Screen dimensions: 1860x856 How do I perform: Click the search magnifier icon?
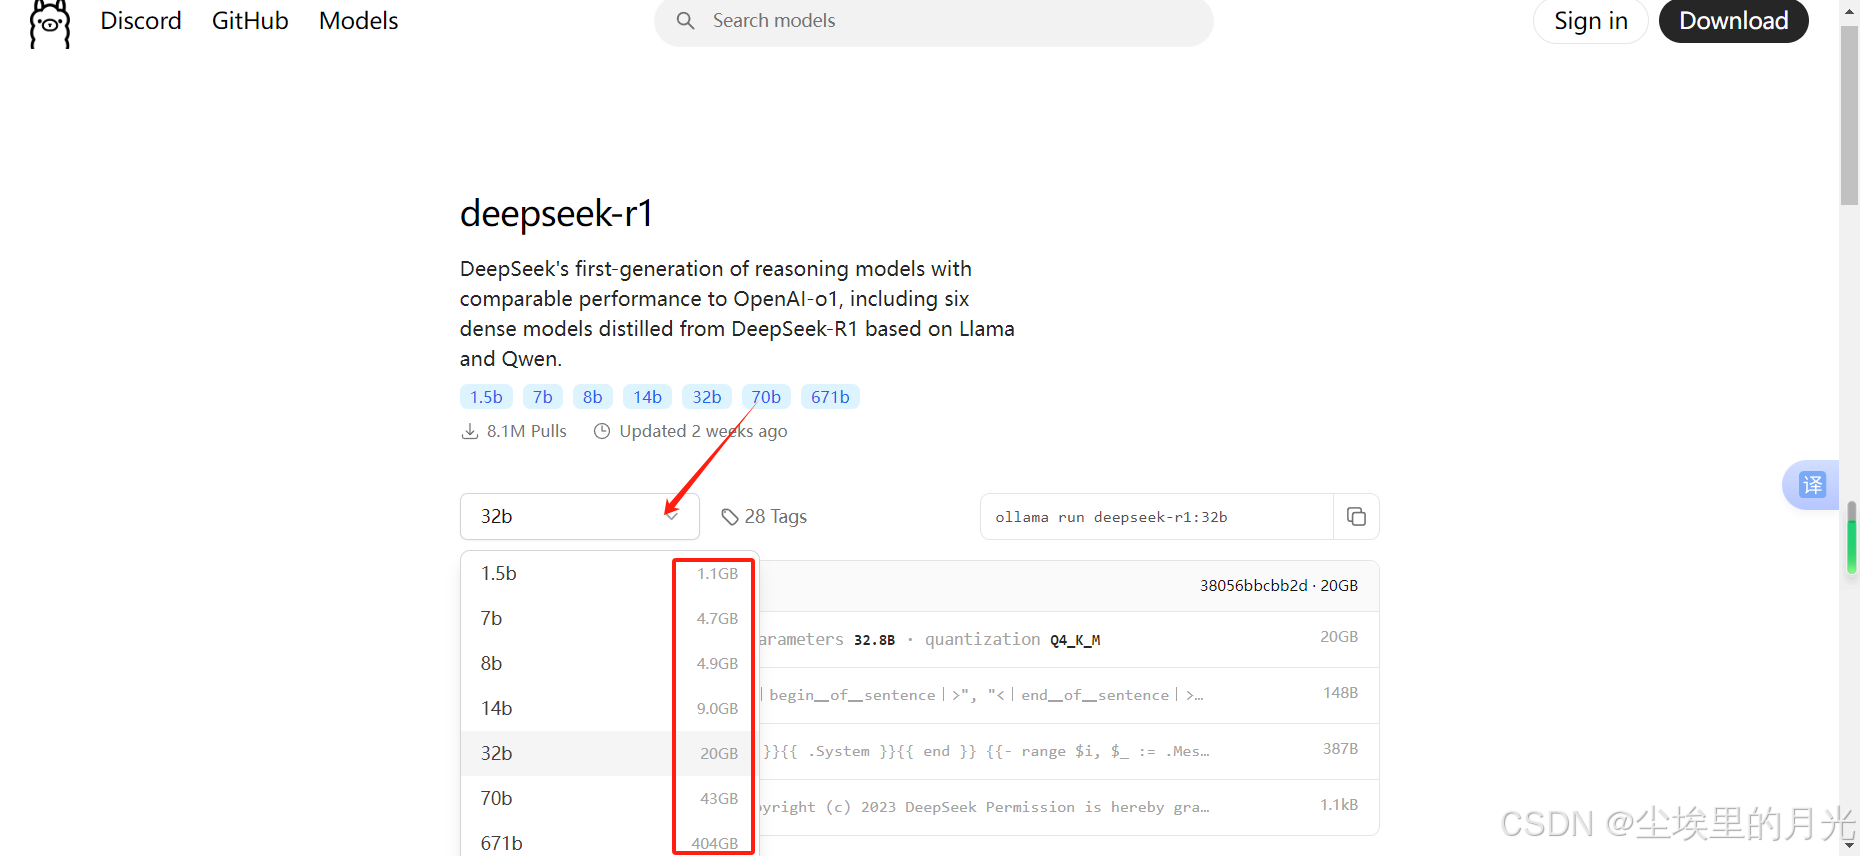(685, 21)
